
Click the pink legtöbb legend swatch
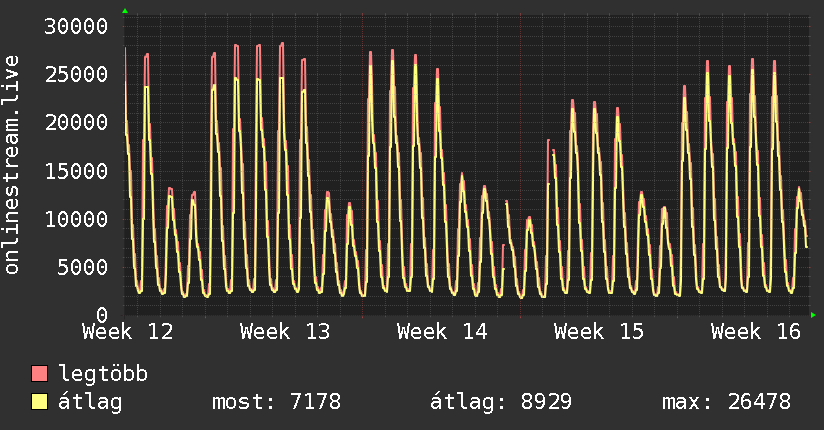click(39, 373)
